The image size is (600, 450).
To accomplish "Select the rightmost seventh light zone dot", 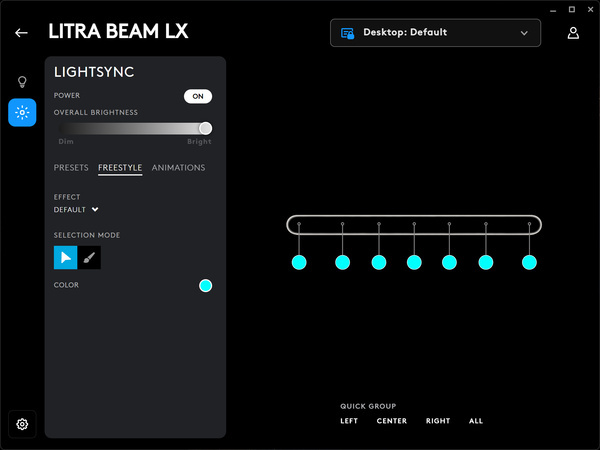I will [x=529, y=262].
